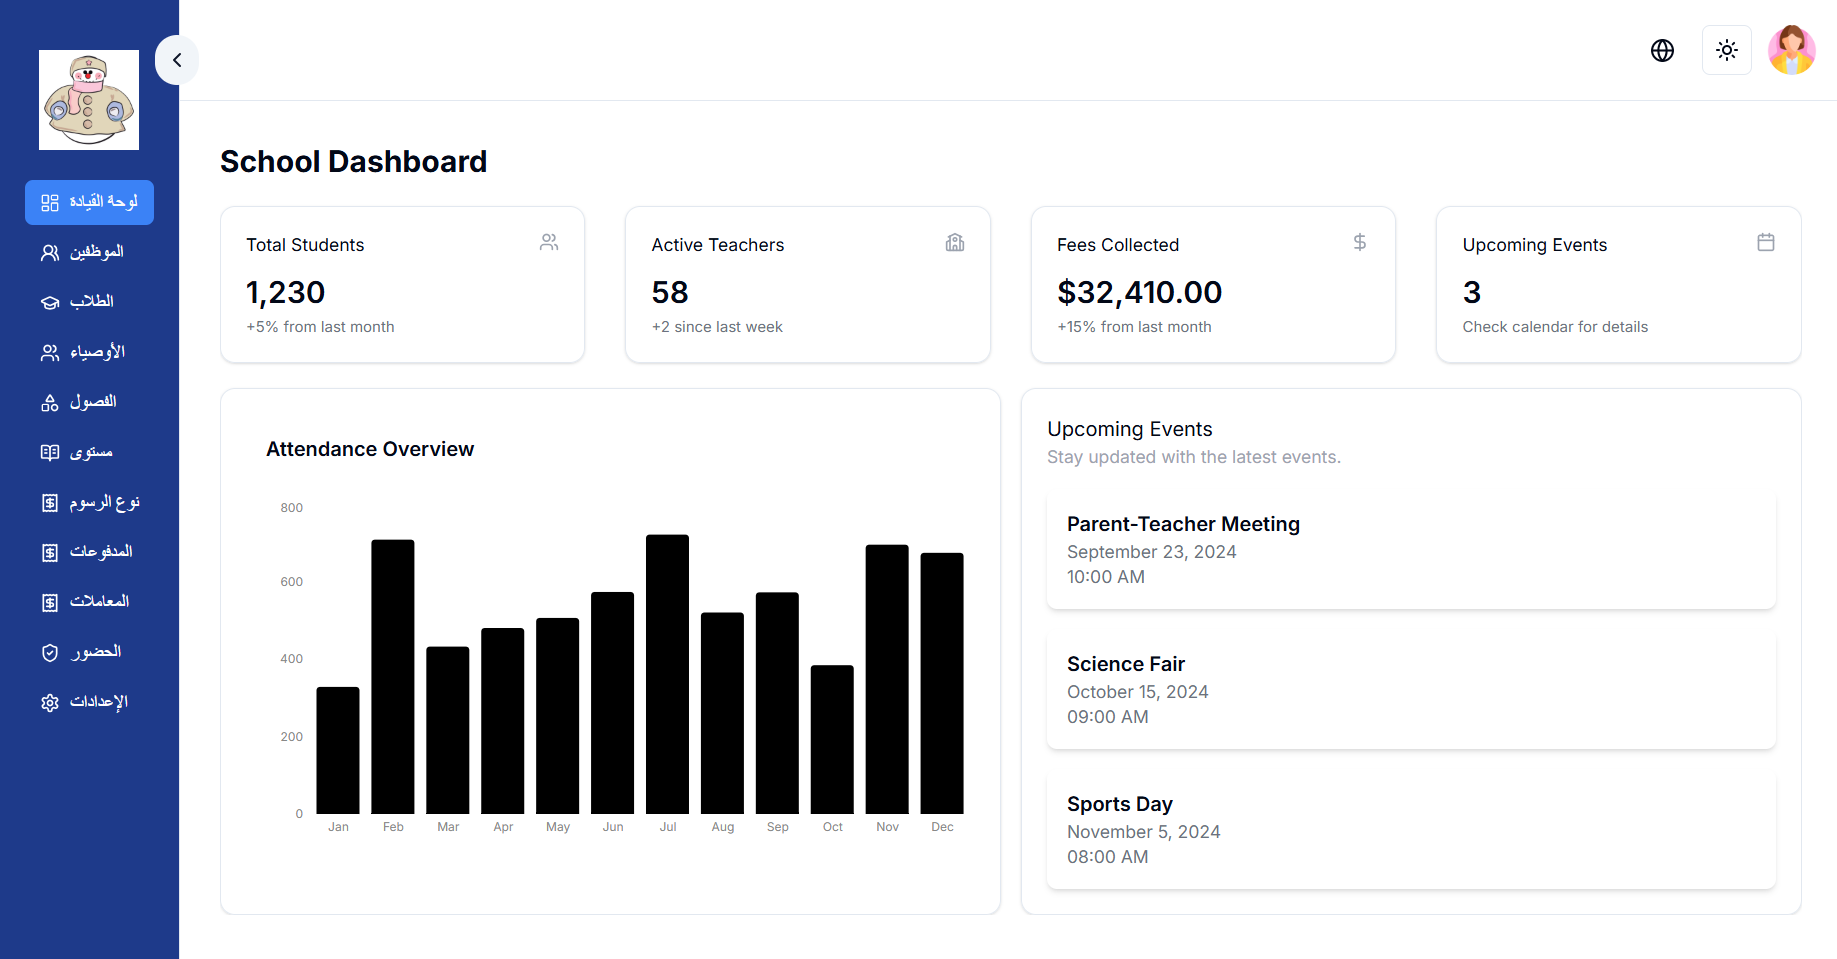This screenshot has width=1837, height=959.
Task: Toggle the light/dark theme sun button
Action: (1727, 50)
